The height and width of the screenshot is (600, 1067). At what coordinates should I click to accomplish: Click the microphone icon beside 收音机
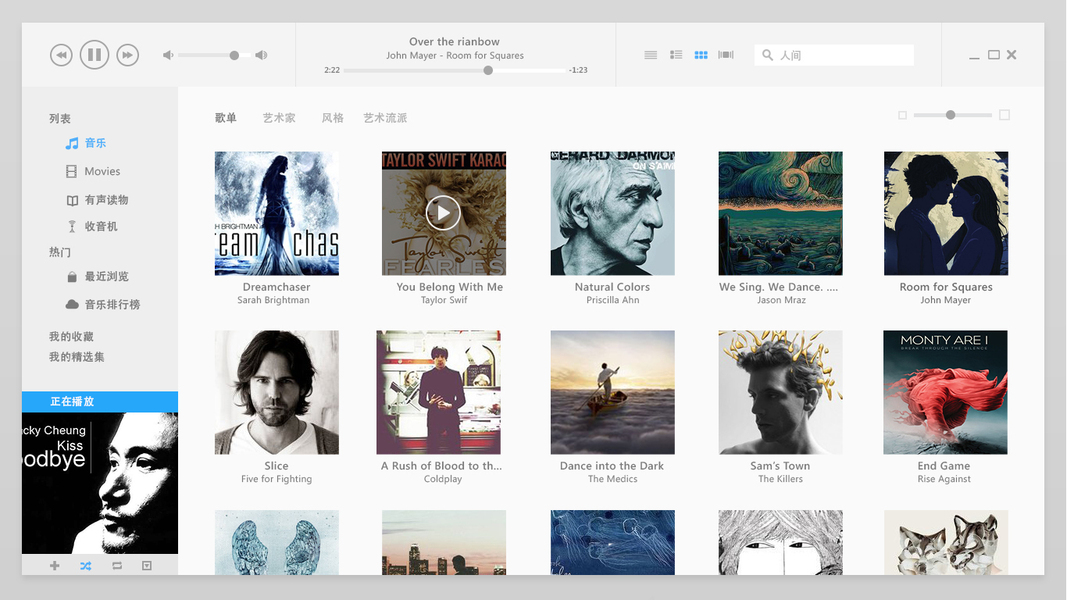pyautogui.click(x=71, y=227)
